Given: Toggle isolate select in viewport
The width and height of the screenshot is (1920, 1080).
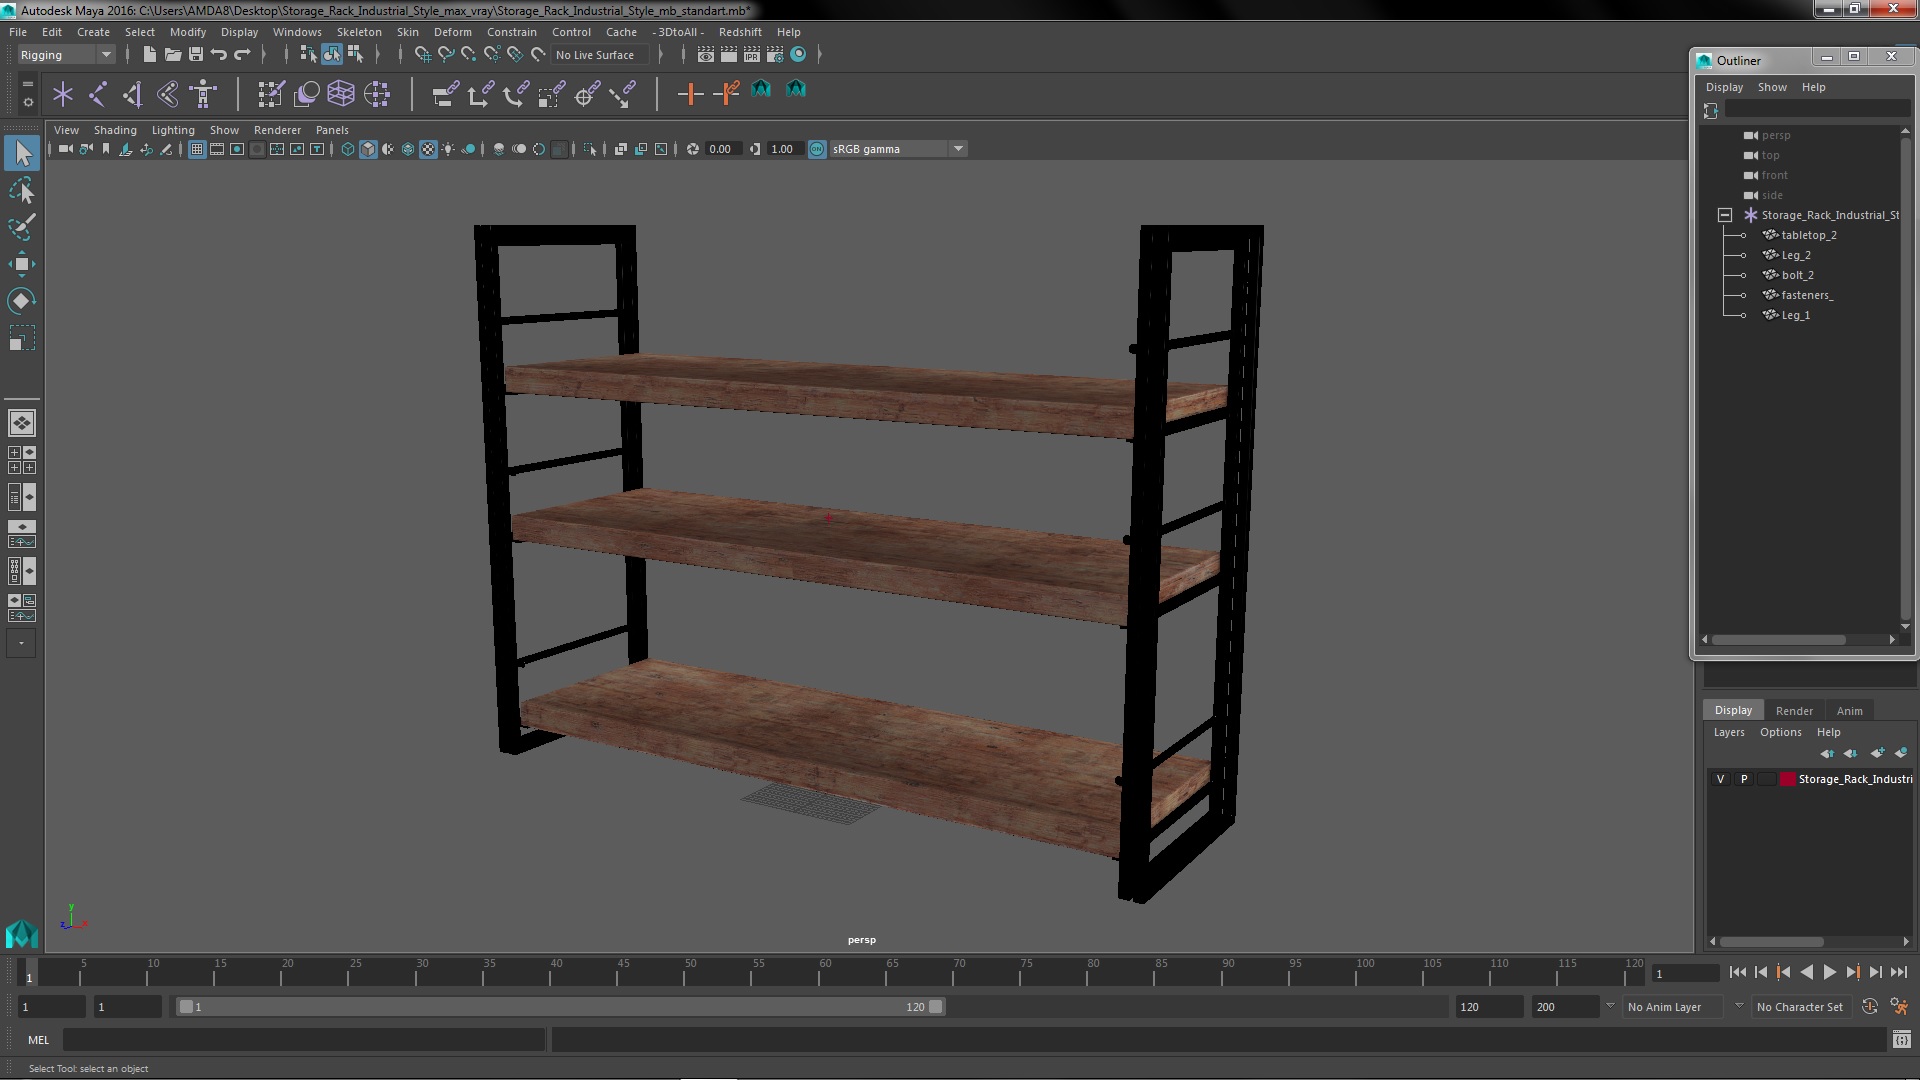Looking at the screenshot, I should click(590, 149).
